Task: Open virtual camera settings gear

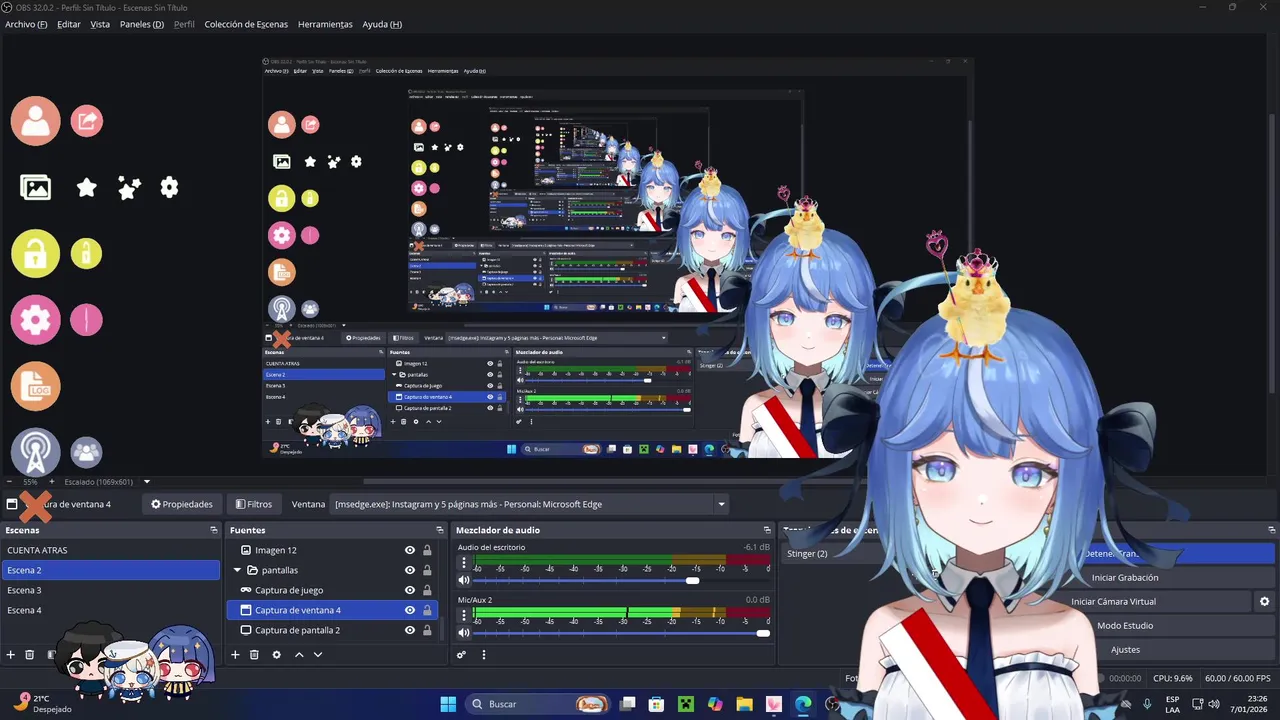Action: tap(1264, 602)
